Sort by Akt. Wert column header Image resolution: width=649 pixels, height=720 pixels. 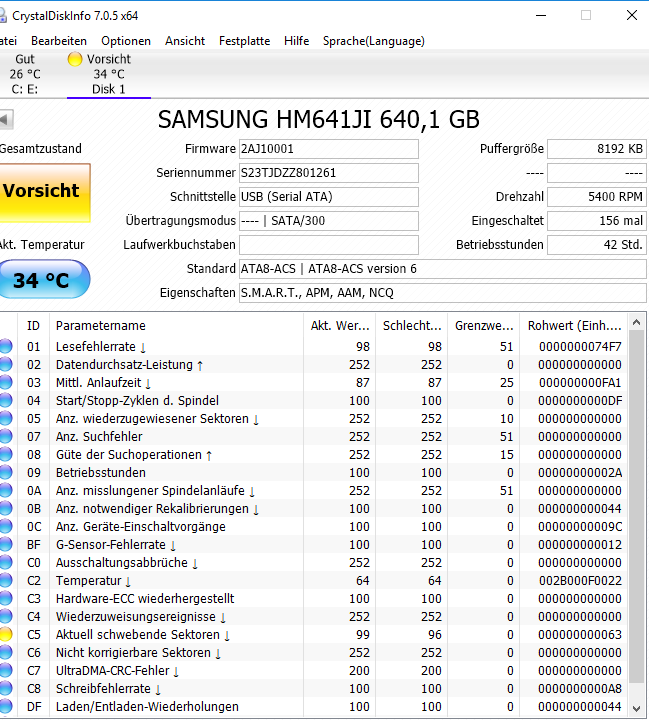pyautogui.click(x=339, y=326)
